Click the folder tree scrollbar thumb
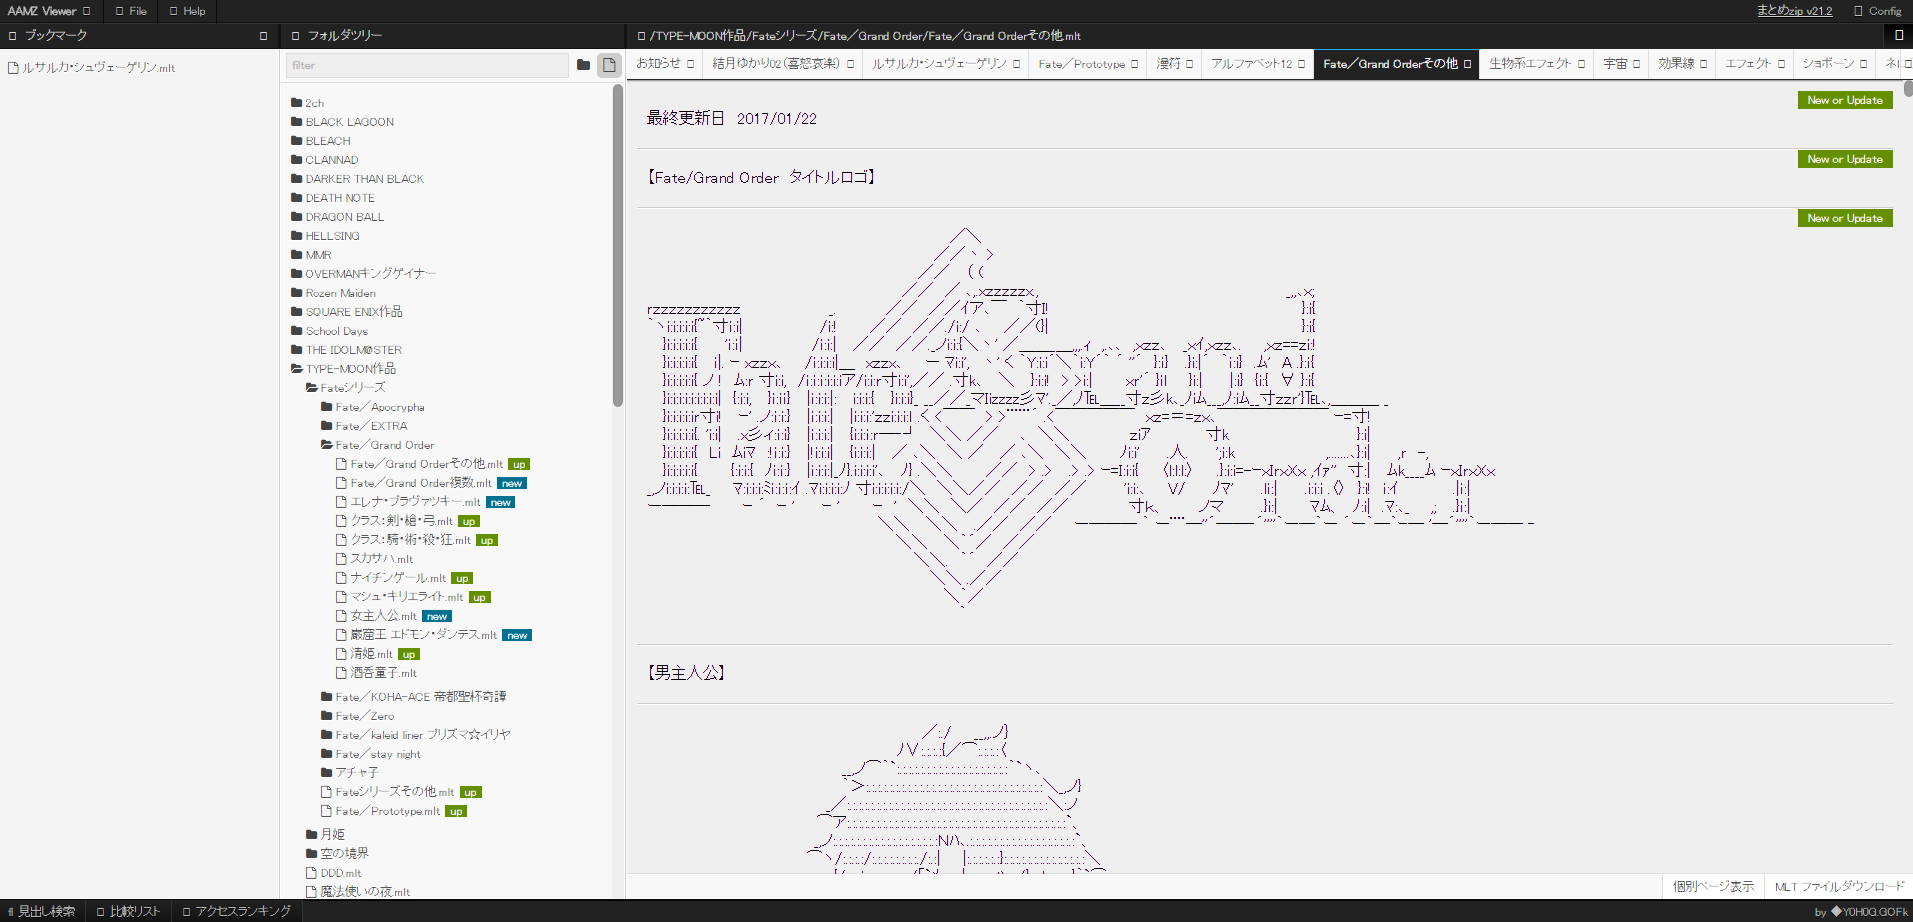This screenshot has height=922, width=1913. pos(618,245)
